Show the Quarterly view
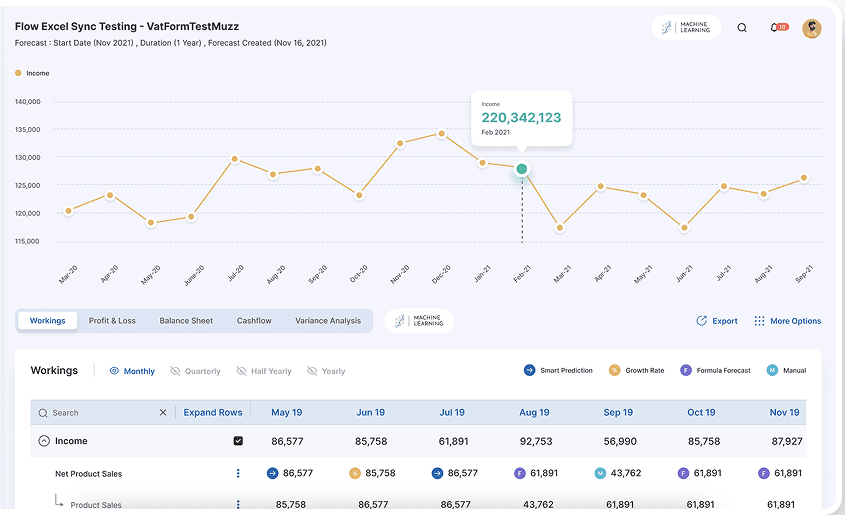 click(x=195, y=371)
